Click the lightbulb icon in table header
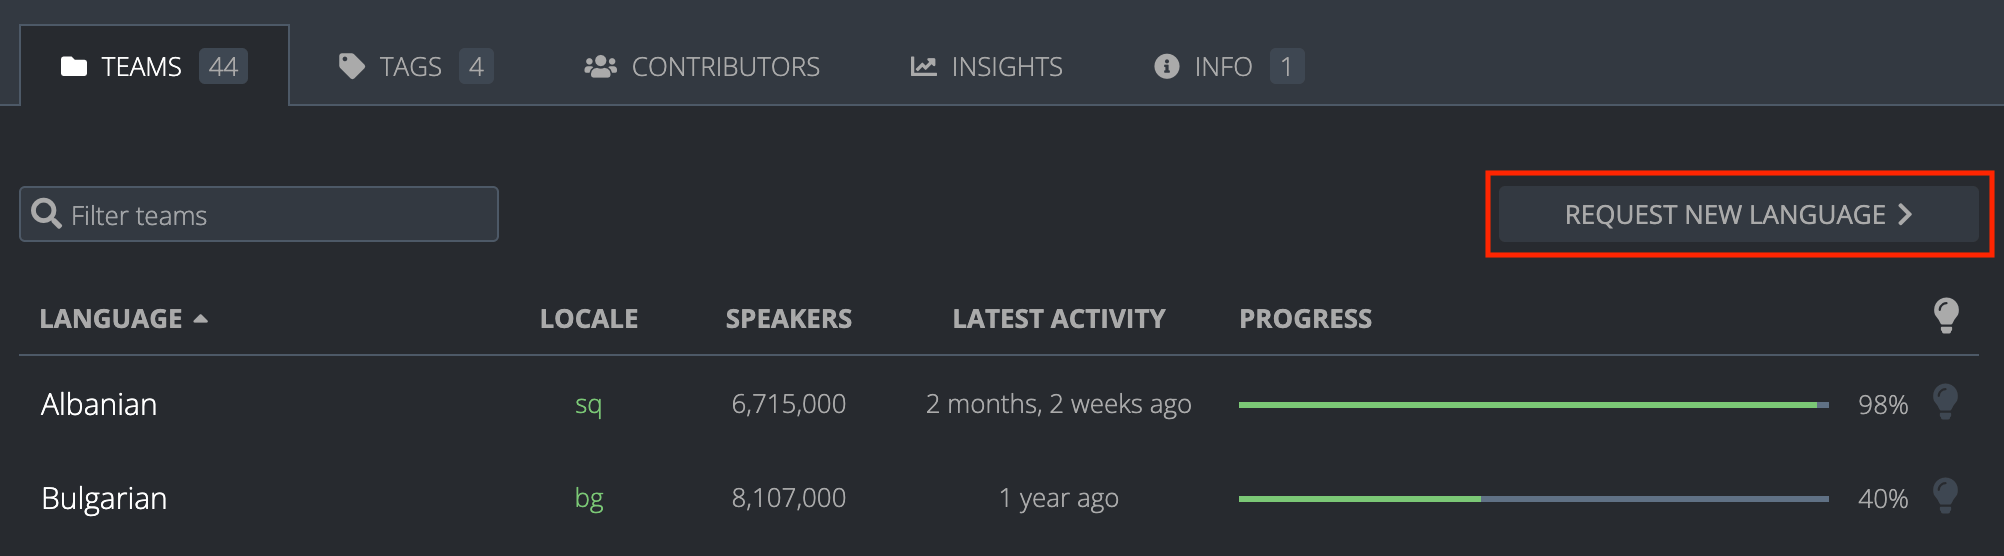 pos(1946,316)
